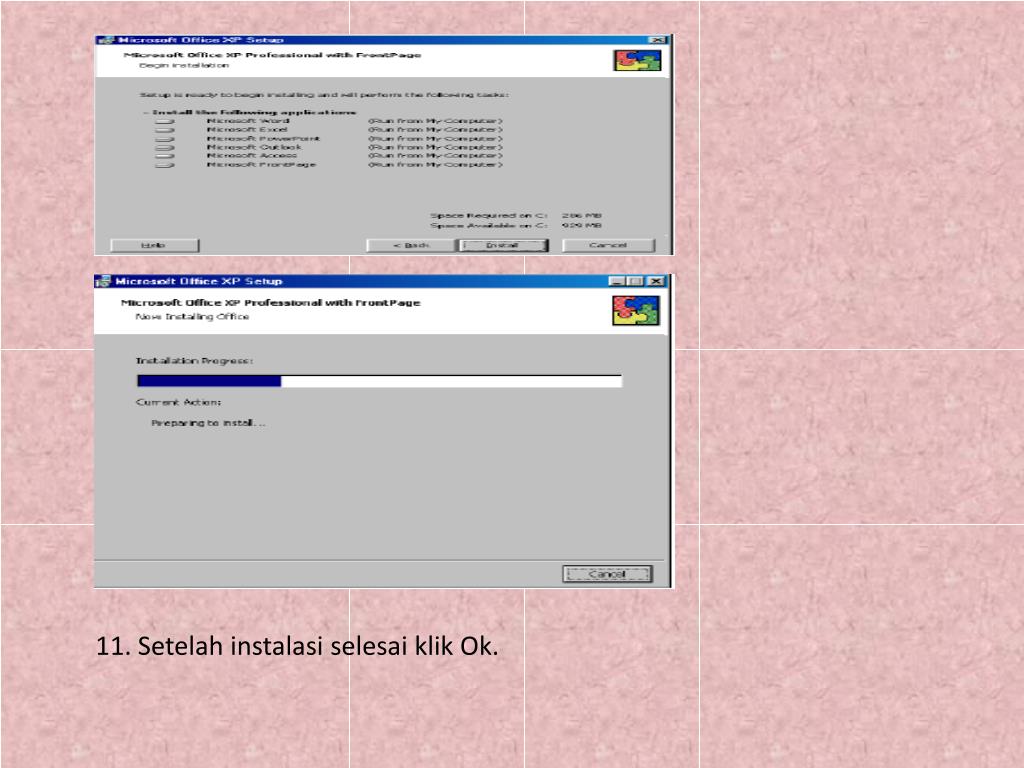Click the 'Preparing to install...' action text
The height and width of the screenshot is (768, 1024).
coord(208,423)
